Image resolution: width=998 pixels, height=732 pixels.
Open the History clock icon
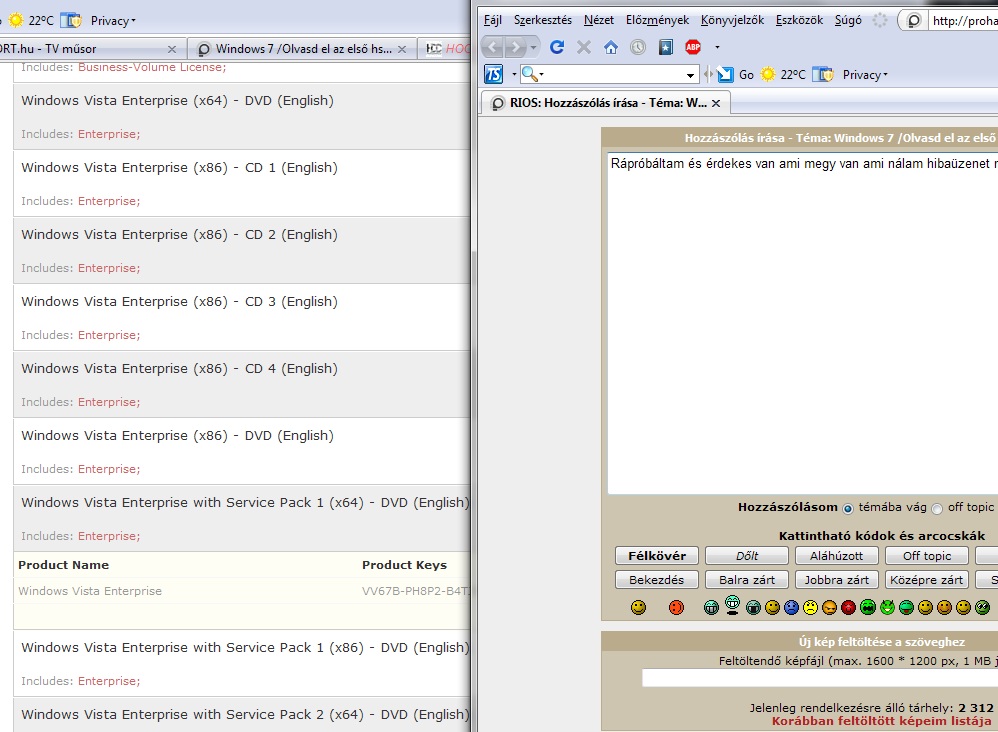pyautogui.click(x=638, y=47)
